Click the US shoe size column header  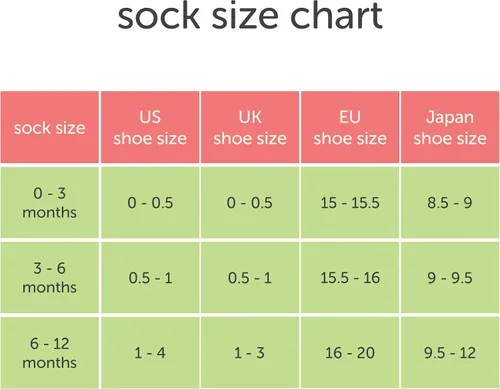click(x=150, y=127)
